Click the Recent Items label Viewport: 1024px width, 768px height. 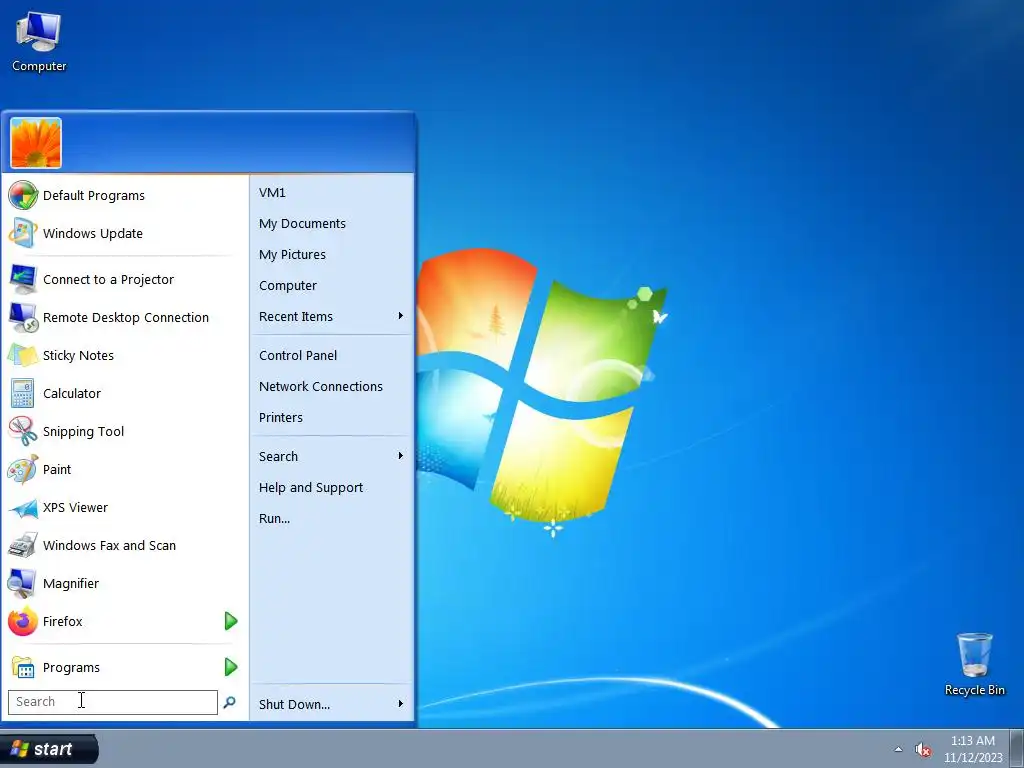point(296,316)
